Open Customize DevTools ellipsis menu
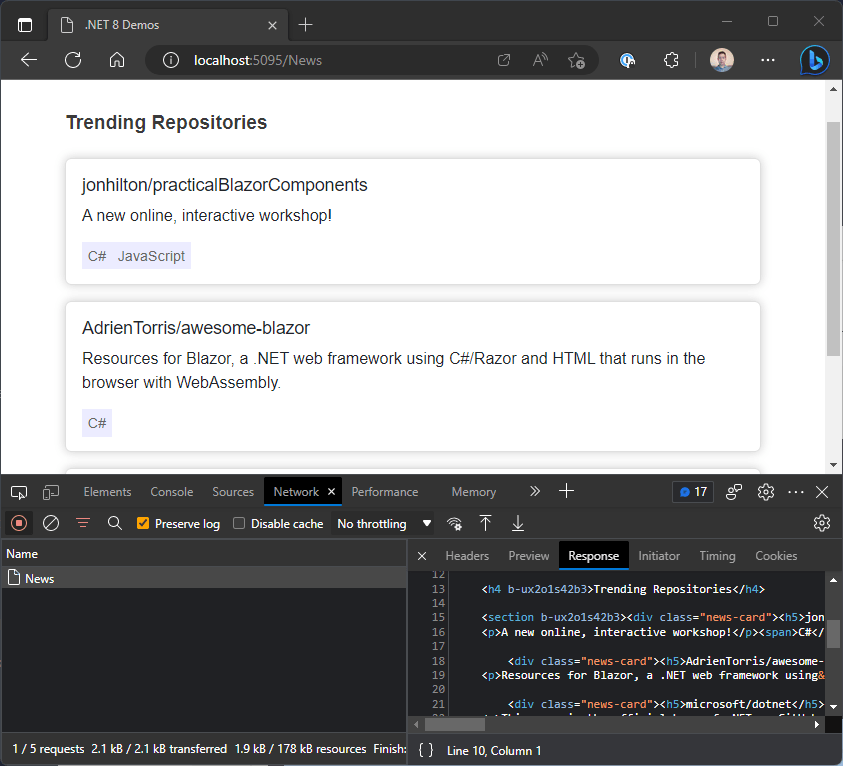This screenshot has height=766, width=843. (x=795, y=492)
